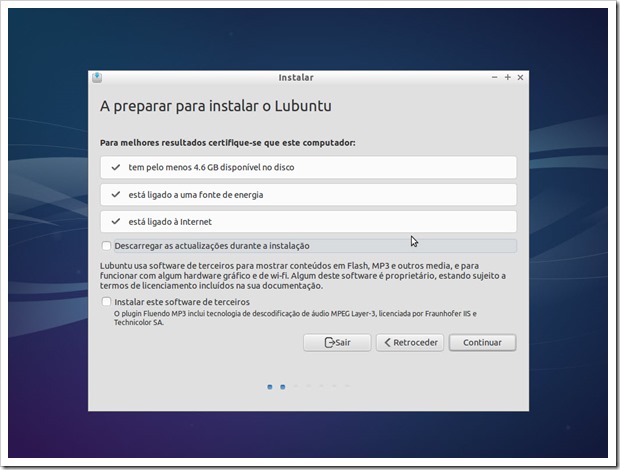620x470 pixels.
Task: Proceed with the Continuar button
Action: (482, 343)
